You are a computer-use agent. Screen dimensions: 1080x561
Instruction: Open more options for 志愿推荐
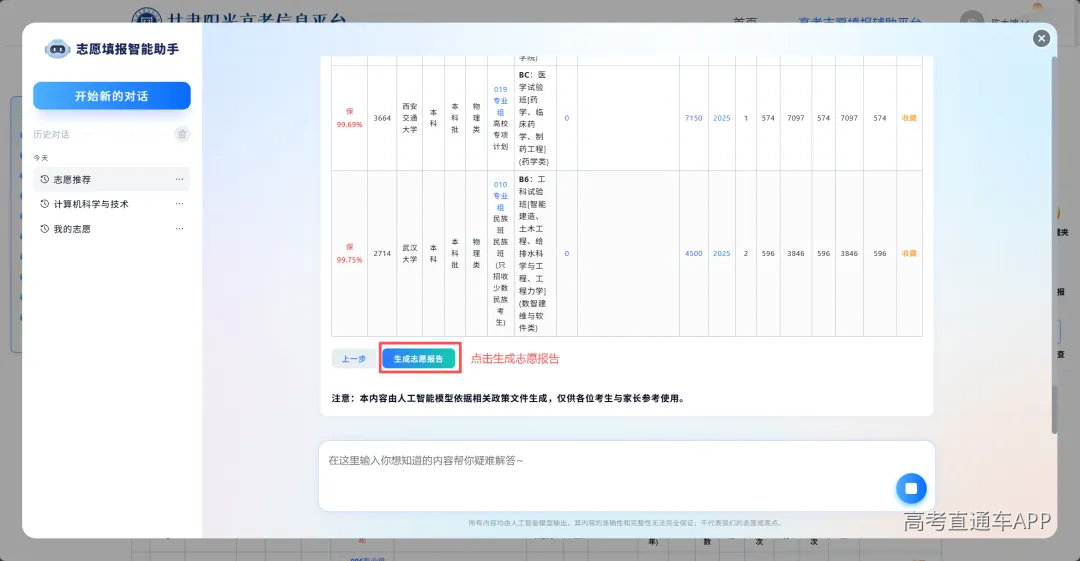coord(179,179)
